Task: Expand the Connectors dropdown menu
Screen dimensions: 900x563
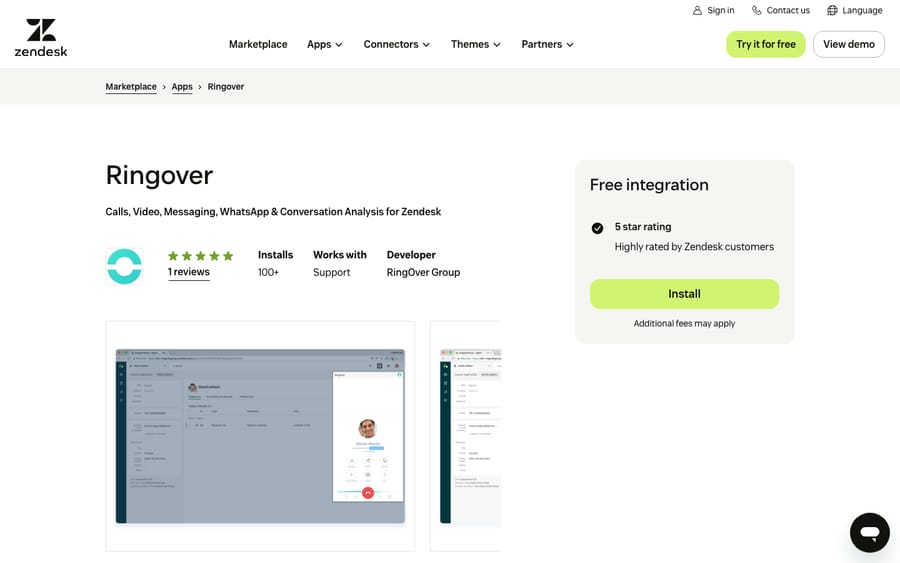Action: (x=396, y=44)
